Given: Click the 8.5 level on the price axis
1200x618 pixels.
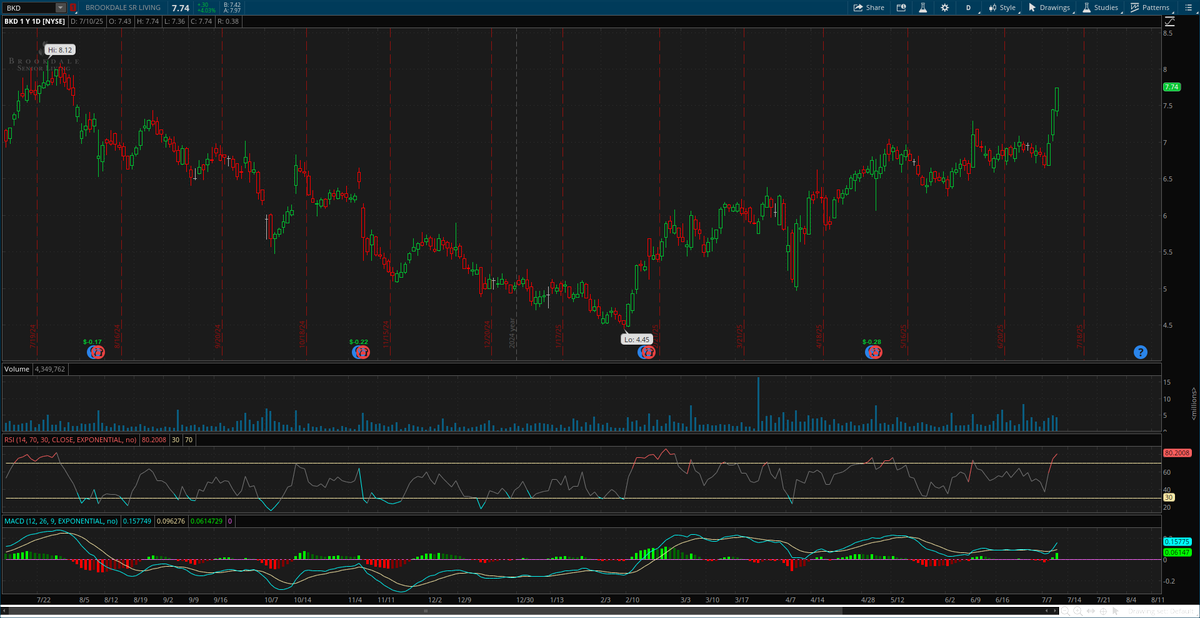Looking at the screenshot, I should 1168,33.
